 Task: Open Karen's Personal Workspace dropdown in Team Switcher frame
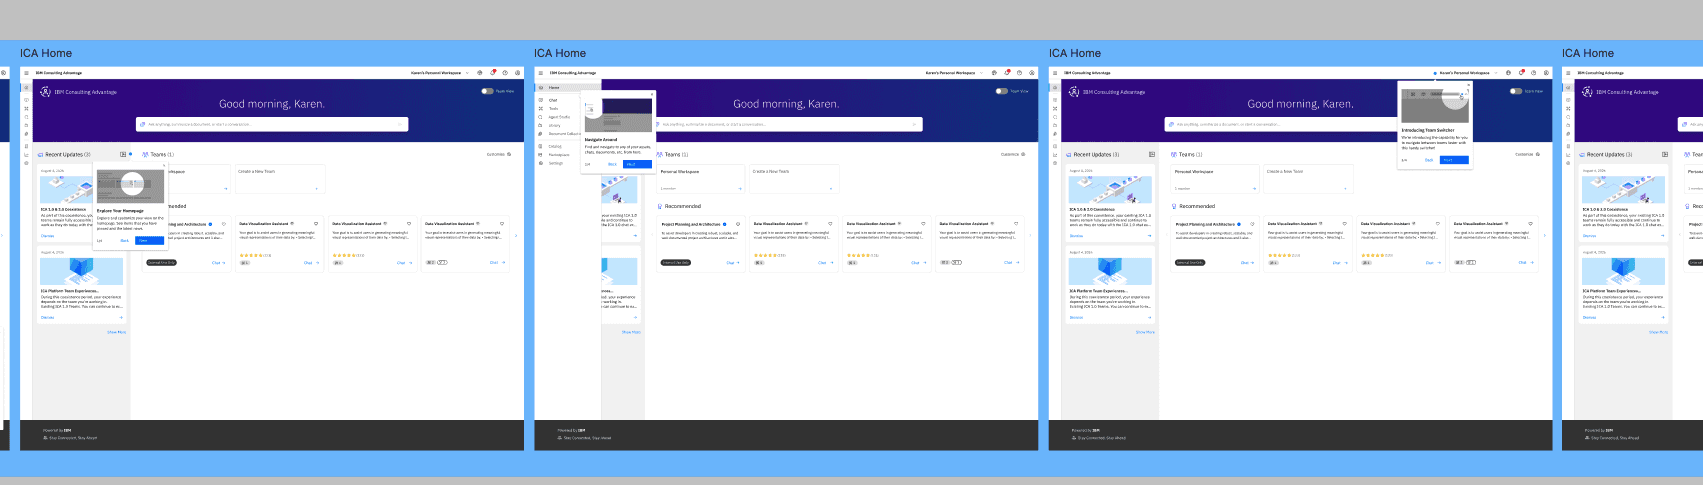pos(1468,73)
